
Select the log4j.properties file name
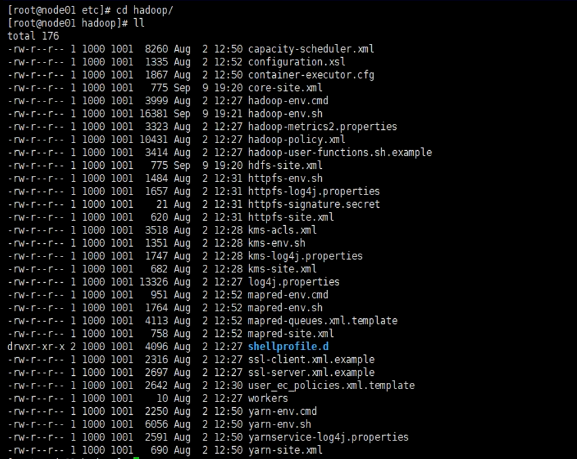294,282
